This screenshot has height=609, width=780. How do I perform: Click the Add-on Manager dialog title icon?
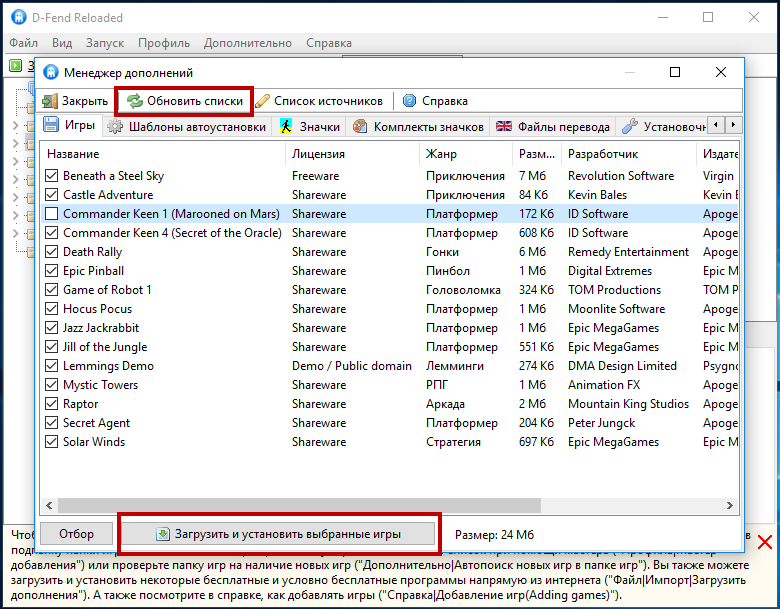tap(51, 73)
